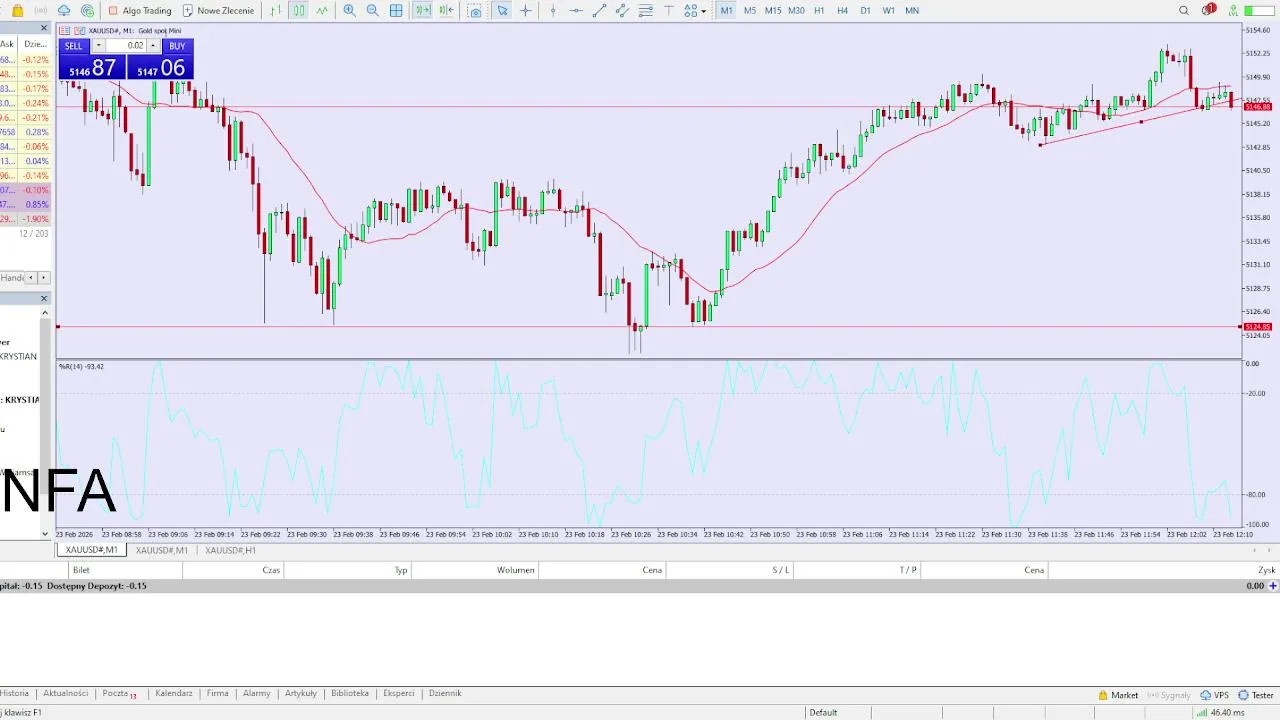Screen dimensions: 1280x720
Task: Open Eksperci tab
Action: tap(399, 693)
